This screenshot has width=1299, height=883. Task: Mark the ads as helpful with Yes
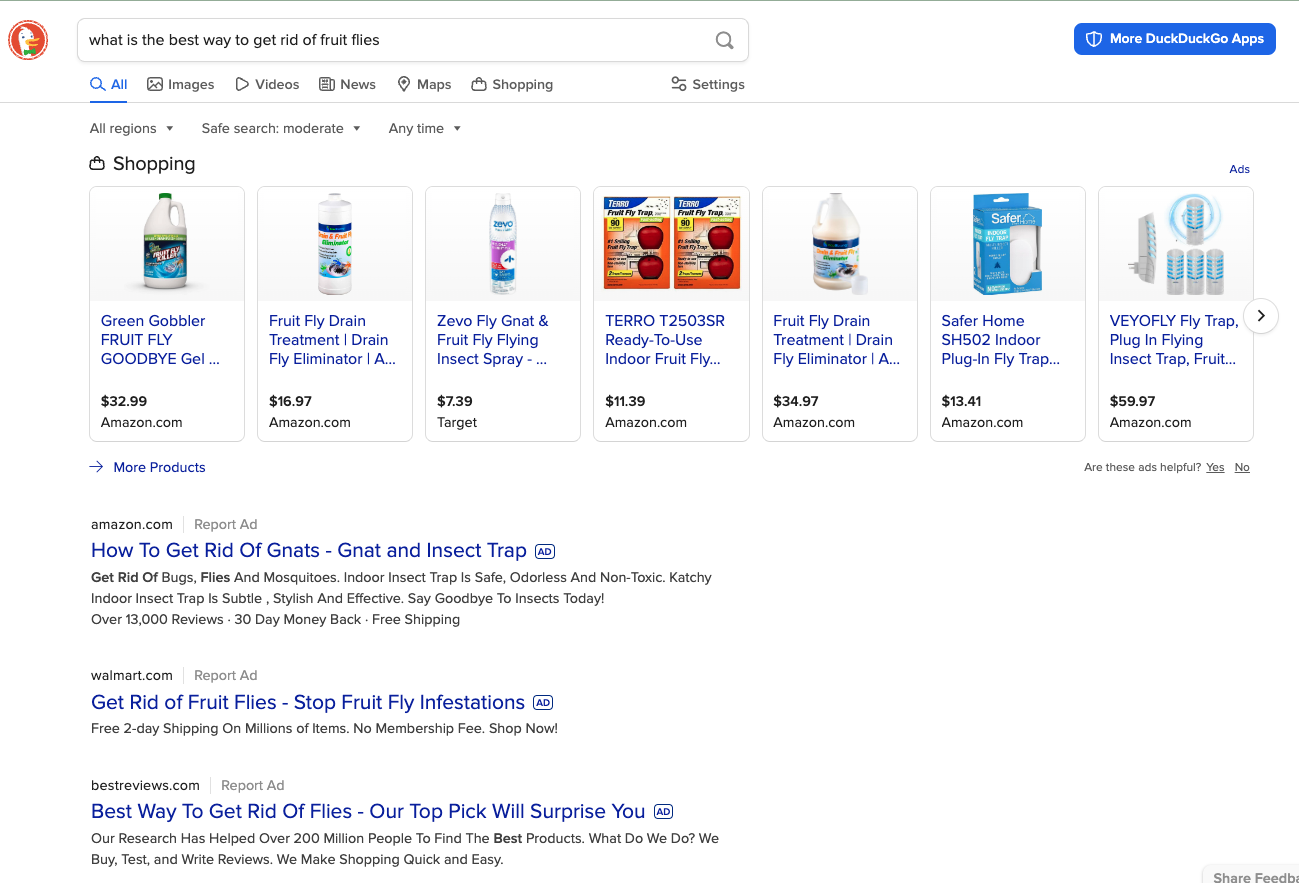[x=1215, y=467]
